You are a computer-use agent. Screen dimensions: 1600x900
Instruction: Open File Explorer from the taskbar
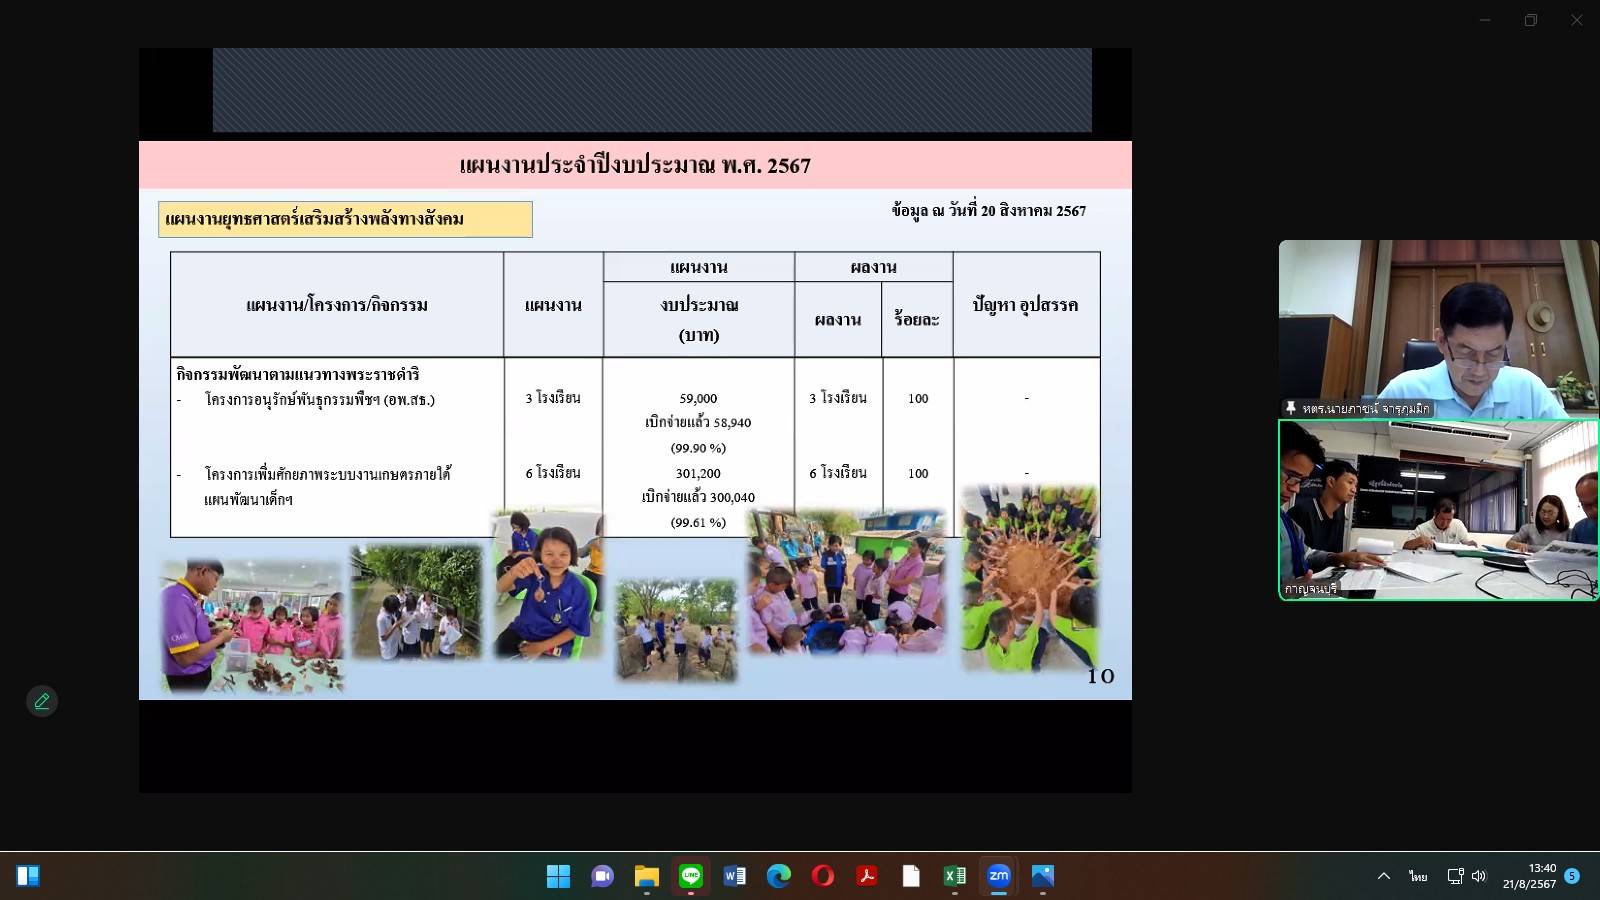[646, 876]
